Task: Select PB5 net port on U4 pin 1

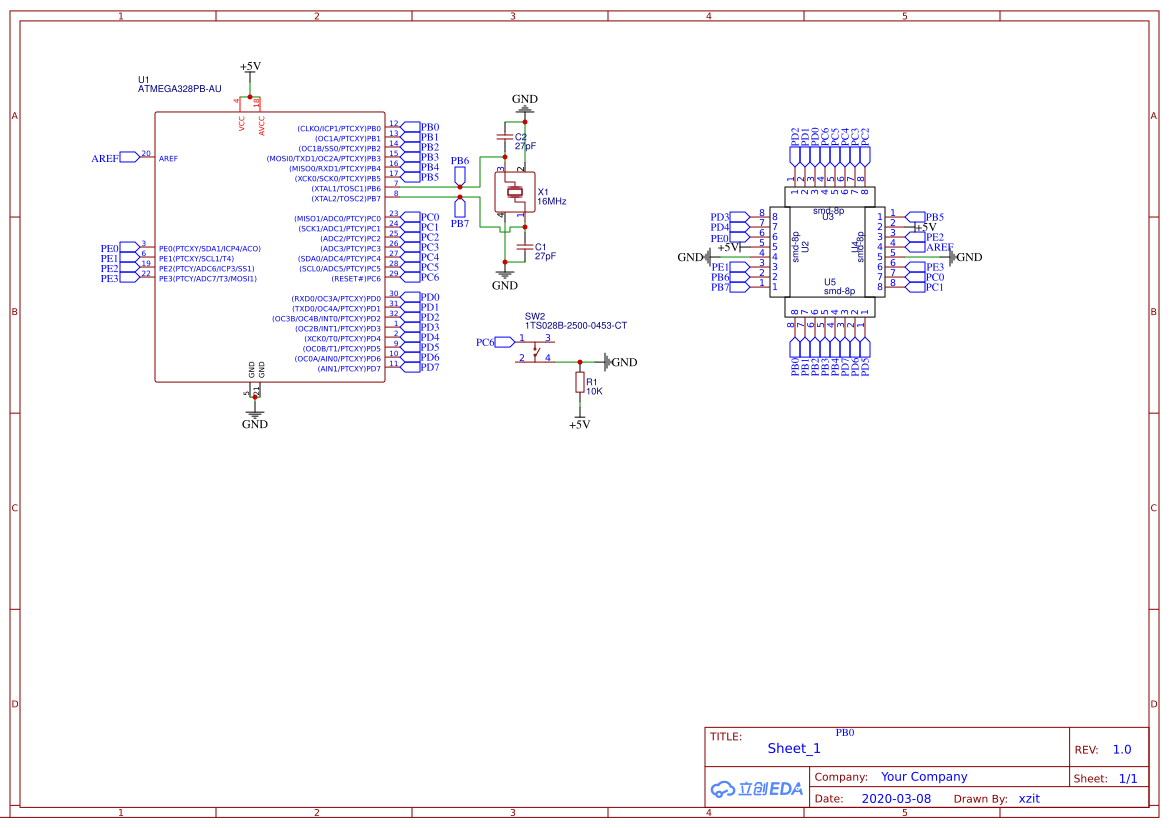Action: point(924,217)
